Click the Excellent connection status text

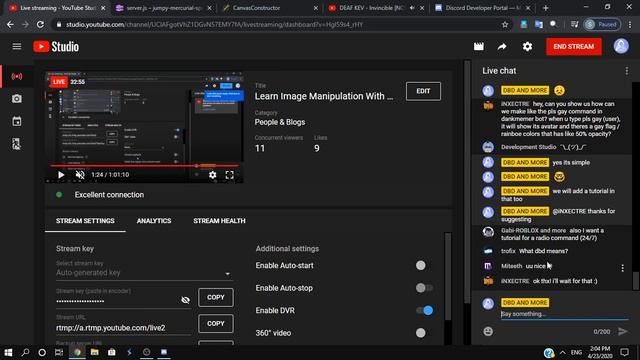coord(109,195)
